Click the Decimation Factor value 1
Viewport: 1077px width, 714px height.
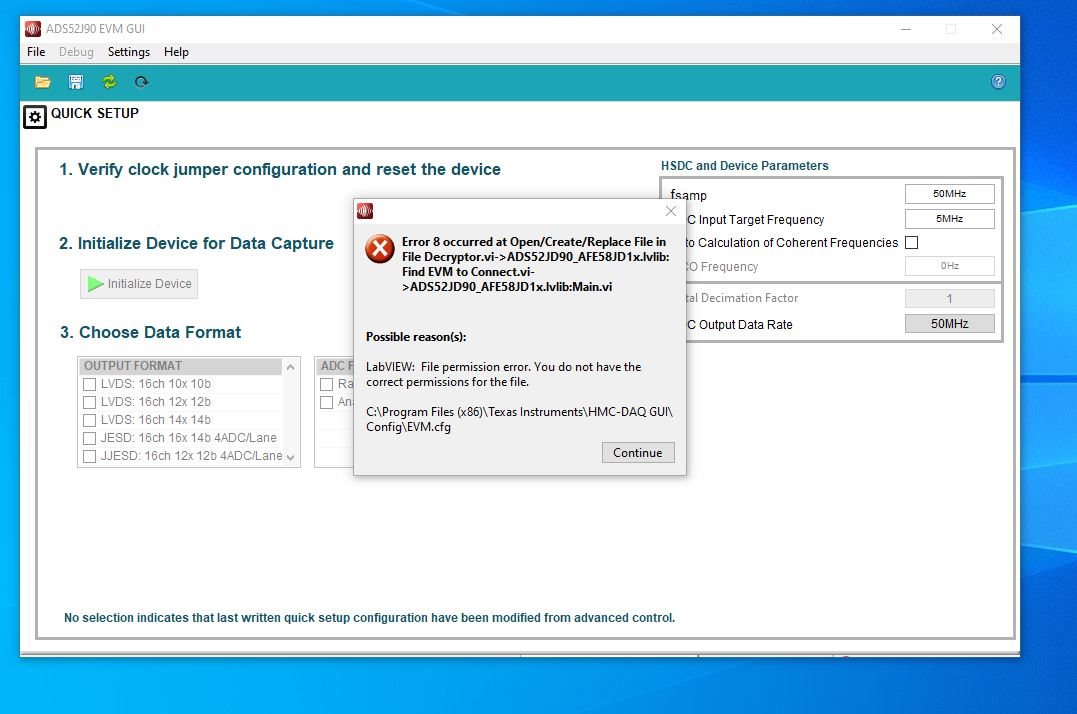coord(949,298)
